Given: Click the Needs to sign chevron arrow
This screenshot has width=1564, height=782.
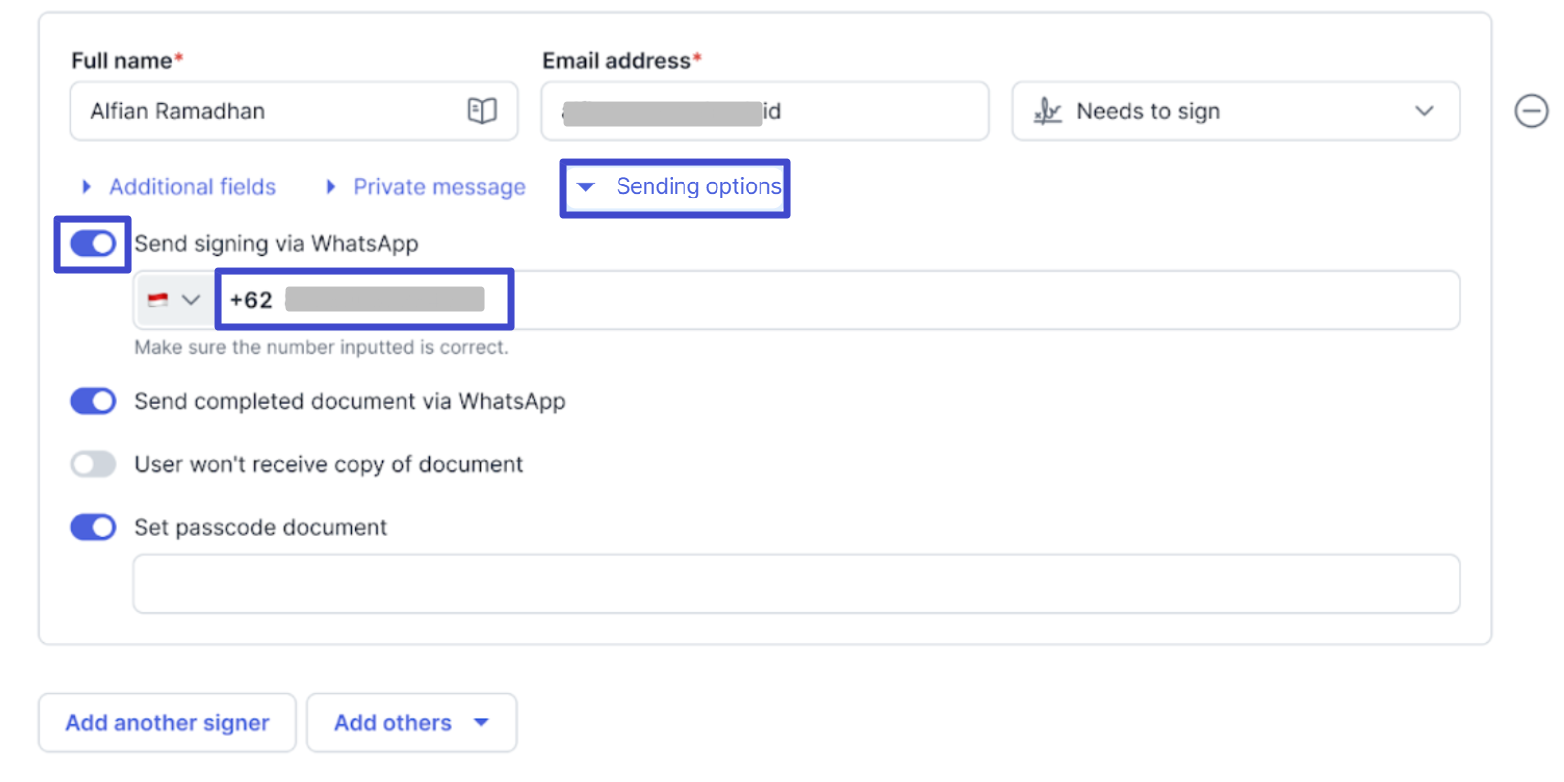Looking at the screenshot, I should 1424,111.
